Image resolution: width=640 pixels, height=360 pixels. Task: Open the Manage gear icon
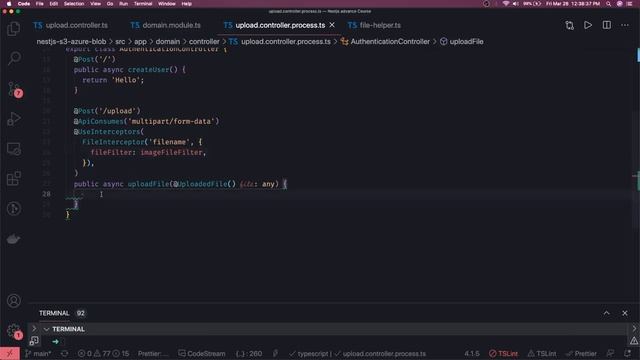click(14, 331)
